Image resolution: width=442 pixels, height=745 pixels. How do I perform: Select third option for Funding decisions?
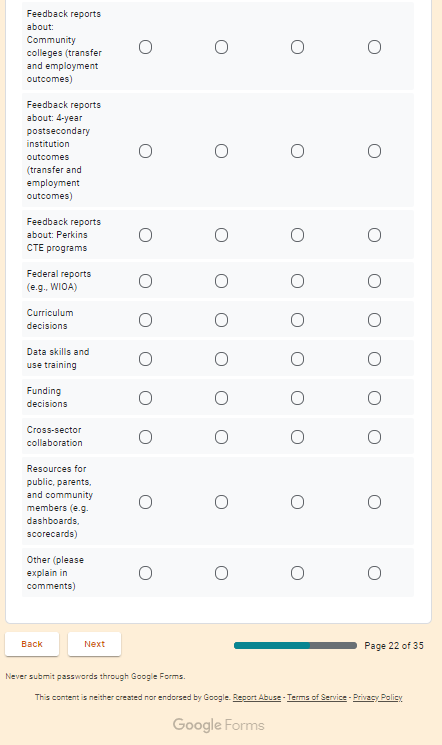pos(298,398)
